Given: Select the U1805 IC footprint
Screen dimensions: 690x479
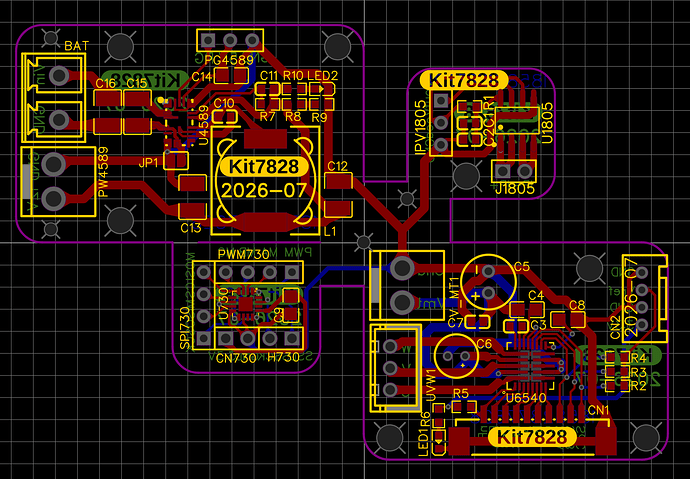Looking at the screenshot, I should (517, 121).
